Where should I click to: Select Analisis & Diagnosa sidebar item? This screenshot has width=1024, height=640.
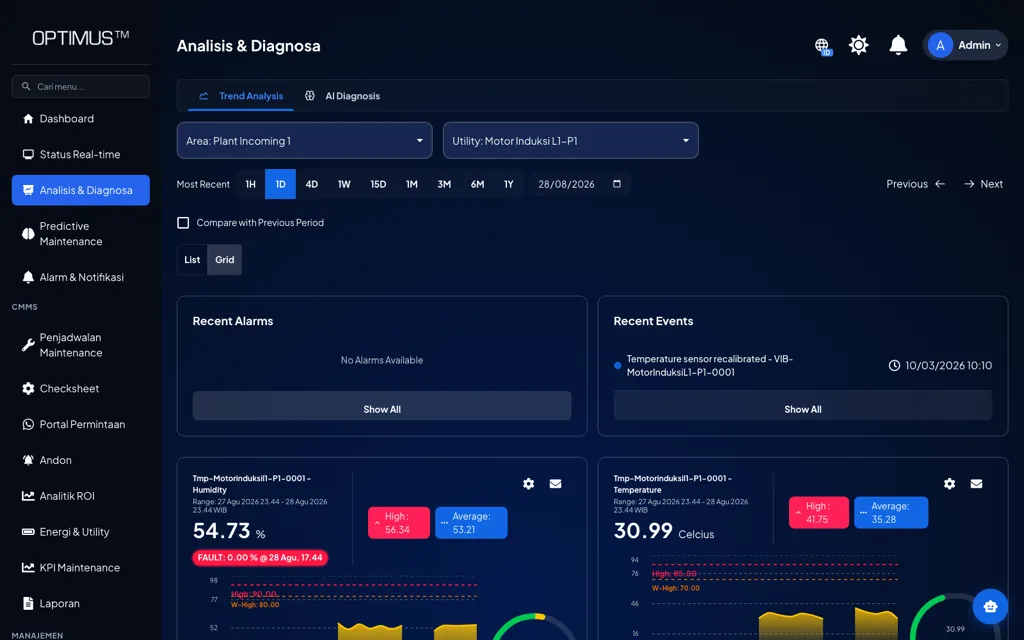pos(80,190)
